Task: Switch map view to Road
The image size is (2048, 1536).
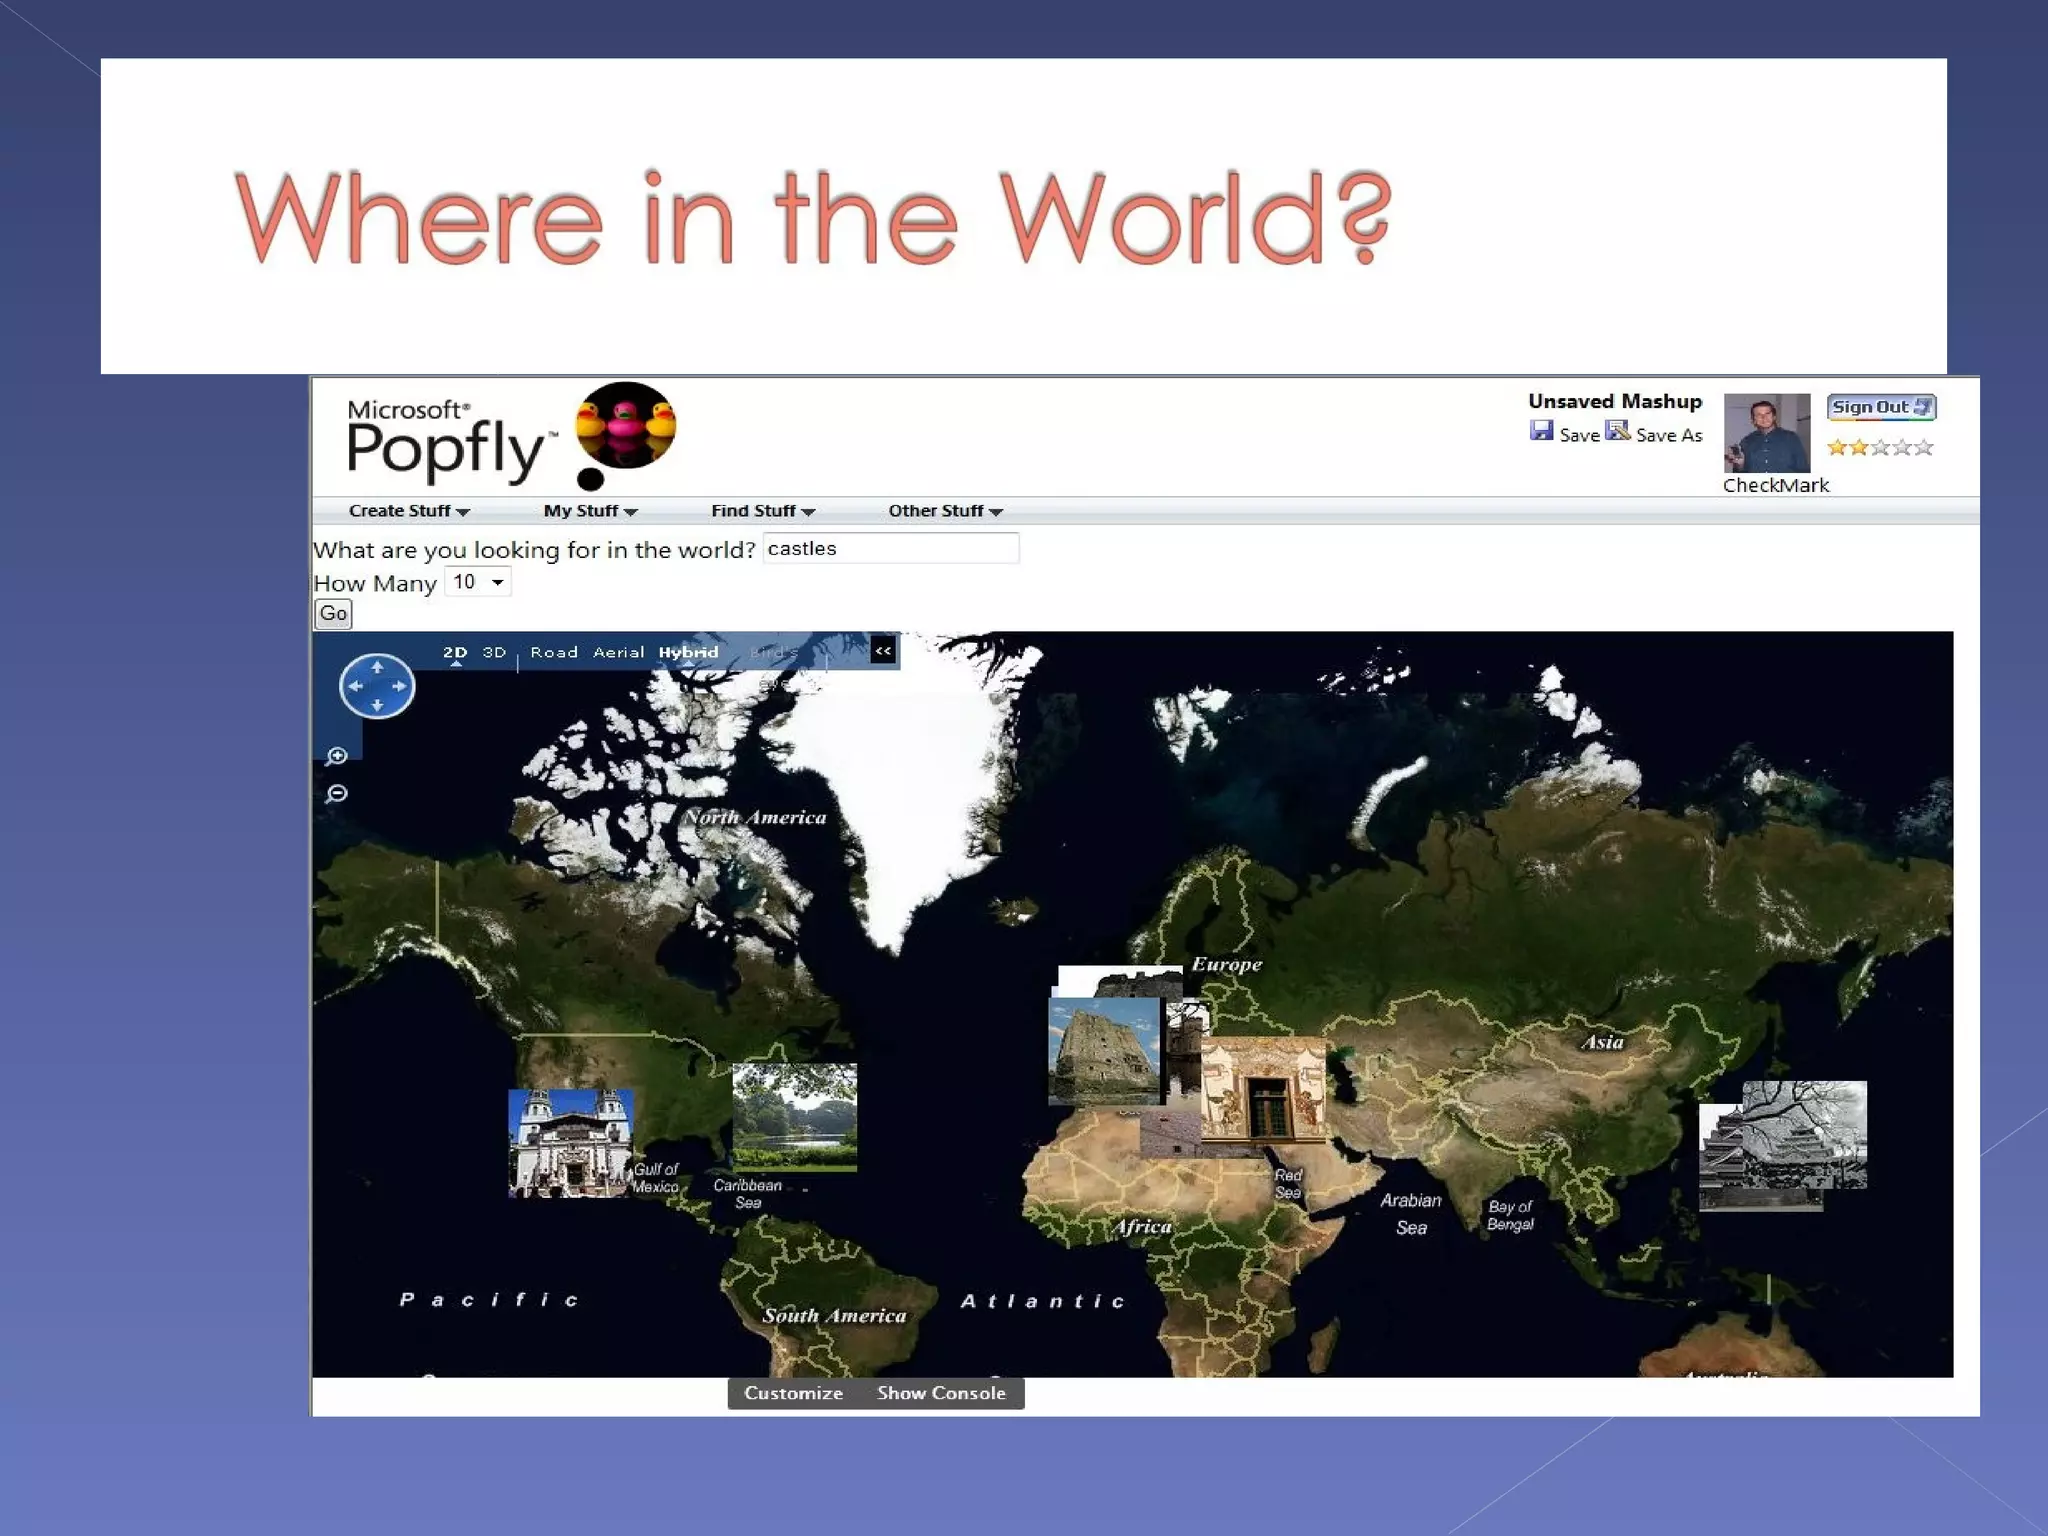Action: (554, 652)
